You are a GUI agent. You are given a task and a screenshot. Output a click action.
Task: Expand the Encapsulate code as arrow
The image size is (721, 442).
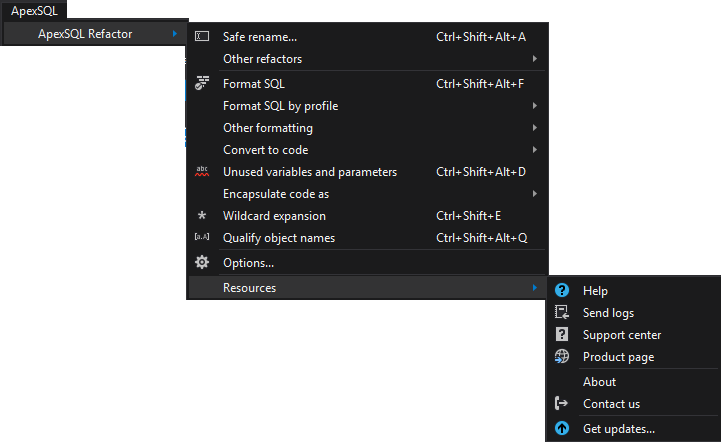tap(535, 194)
